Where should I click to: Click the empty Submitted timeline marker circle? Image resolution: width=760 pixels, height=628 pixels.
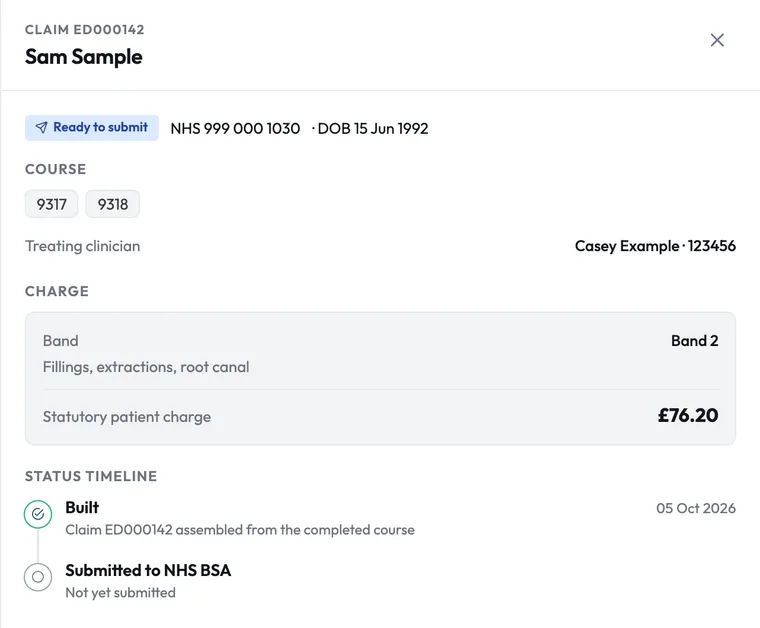click(38, 577)
